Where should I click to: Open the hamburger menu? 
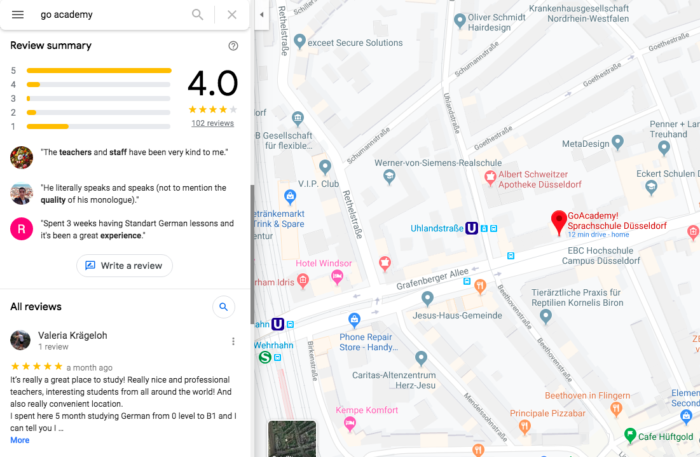point(18,15)
